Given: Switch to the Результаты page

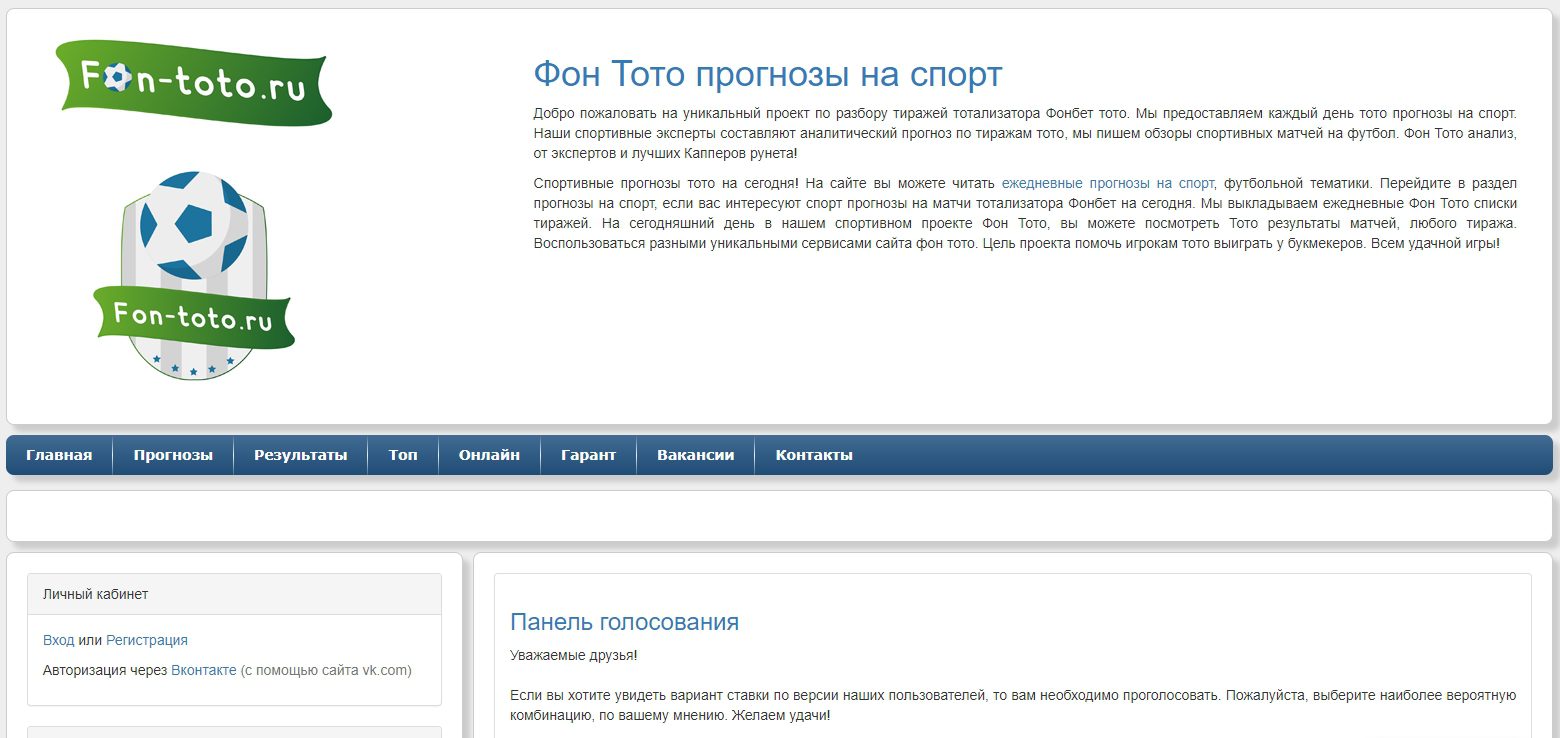Looking at the screenshot, I should tap(300, 455).
